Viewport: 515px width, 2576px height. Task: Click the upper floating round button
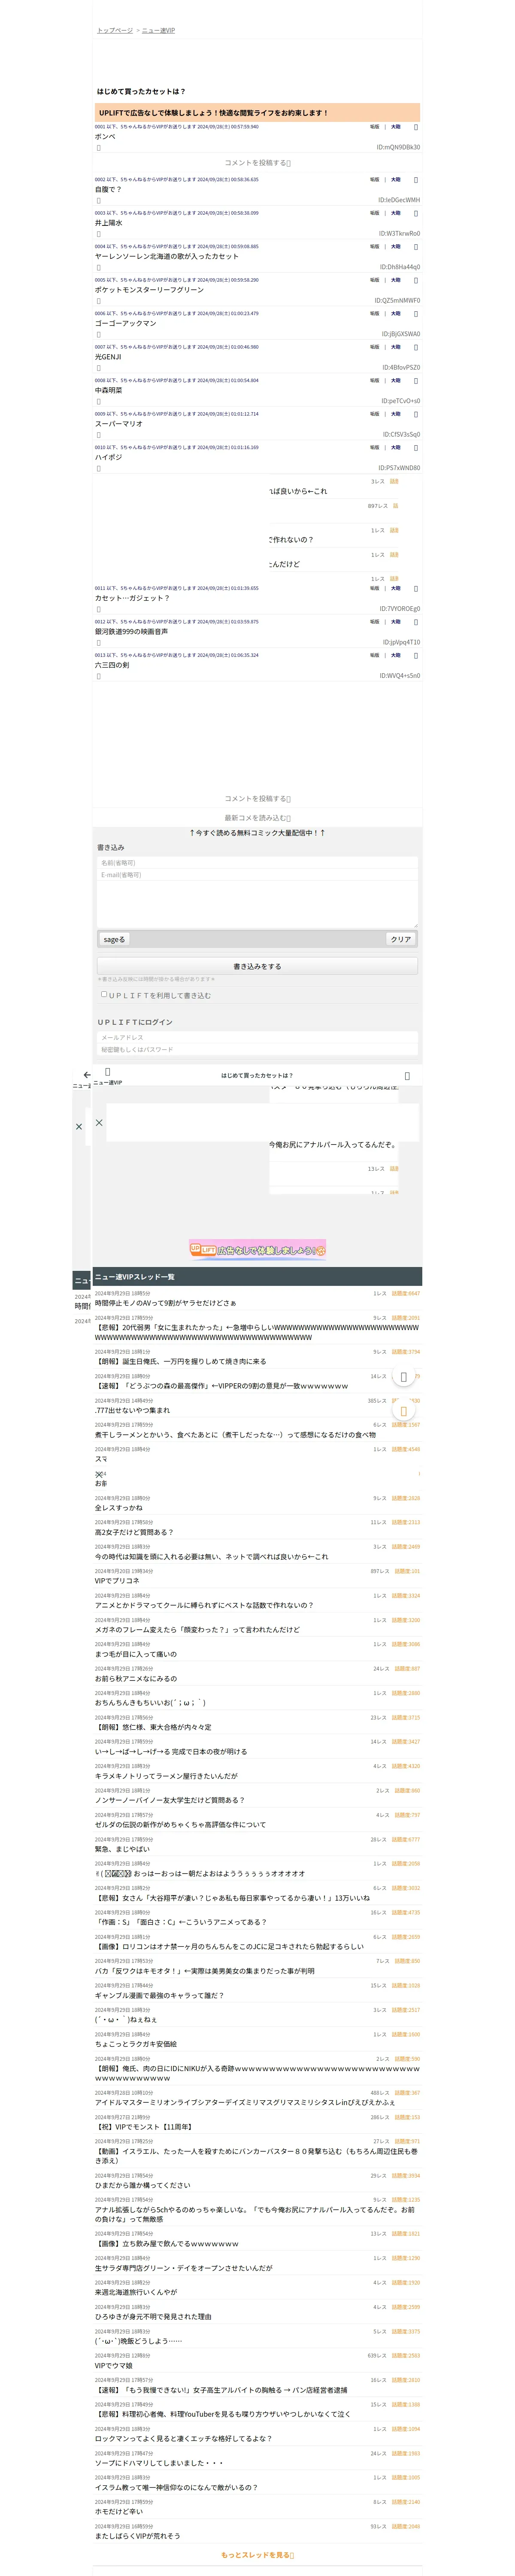403,1377
